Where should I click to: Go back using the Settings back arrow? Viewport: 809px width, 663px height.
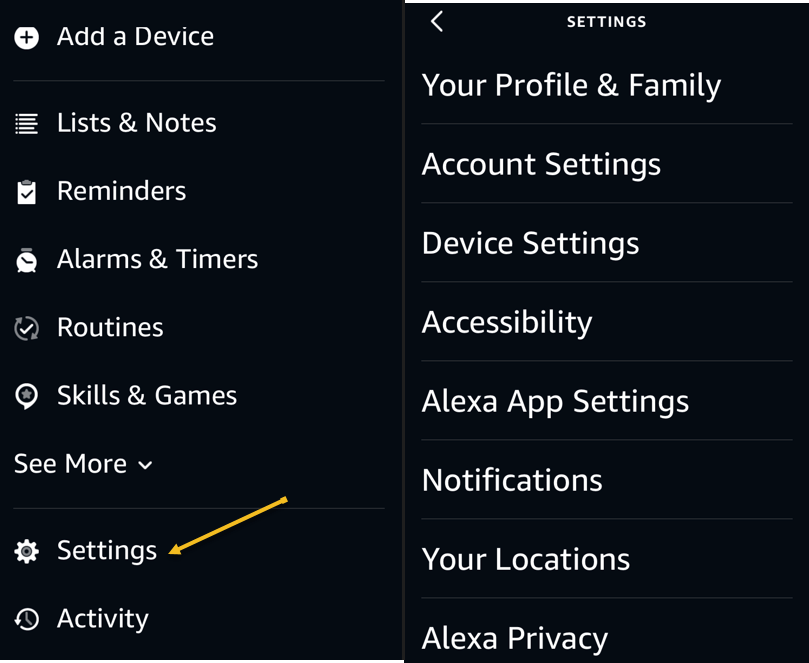pos(437,21)
